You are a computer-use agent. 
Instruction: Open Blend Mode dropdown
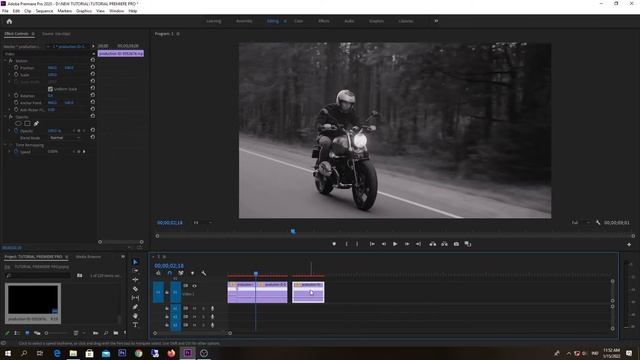pyautogui.click(x=65, y=138)
